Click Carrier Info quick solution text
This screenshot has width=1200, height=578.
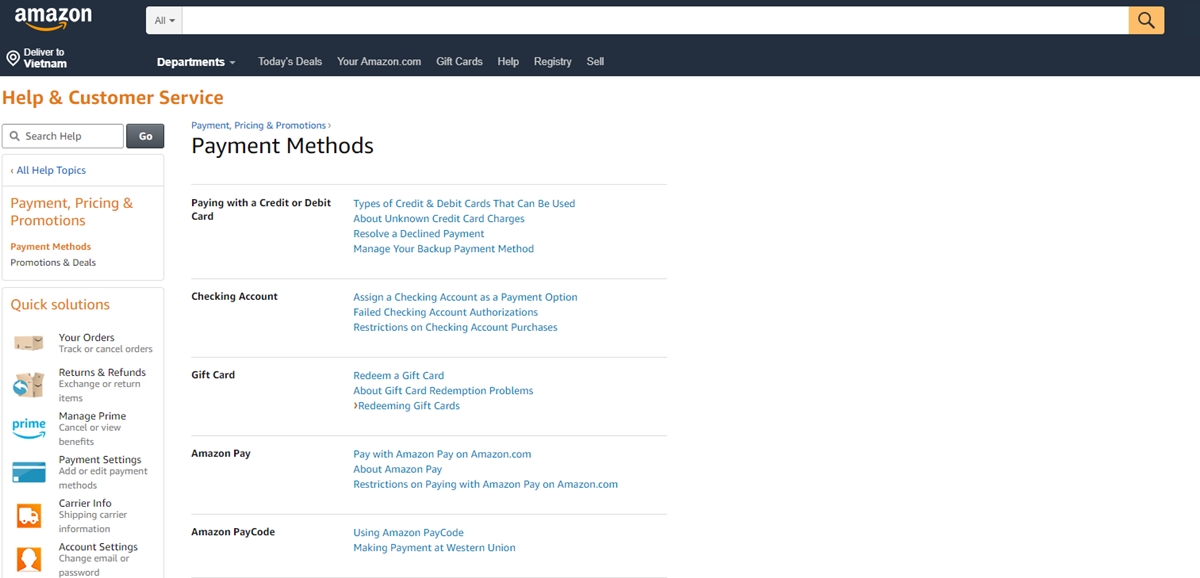pos(85,503)
